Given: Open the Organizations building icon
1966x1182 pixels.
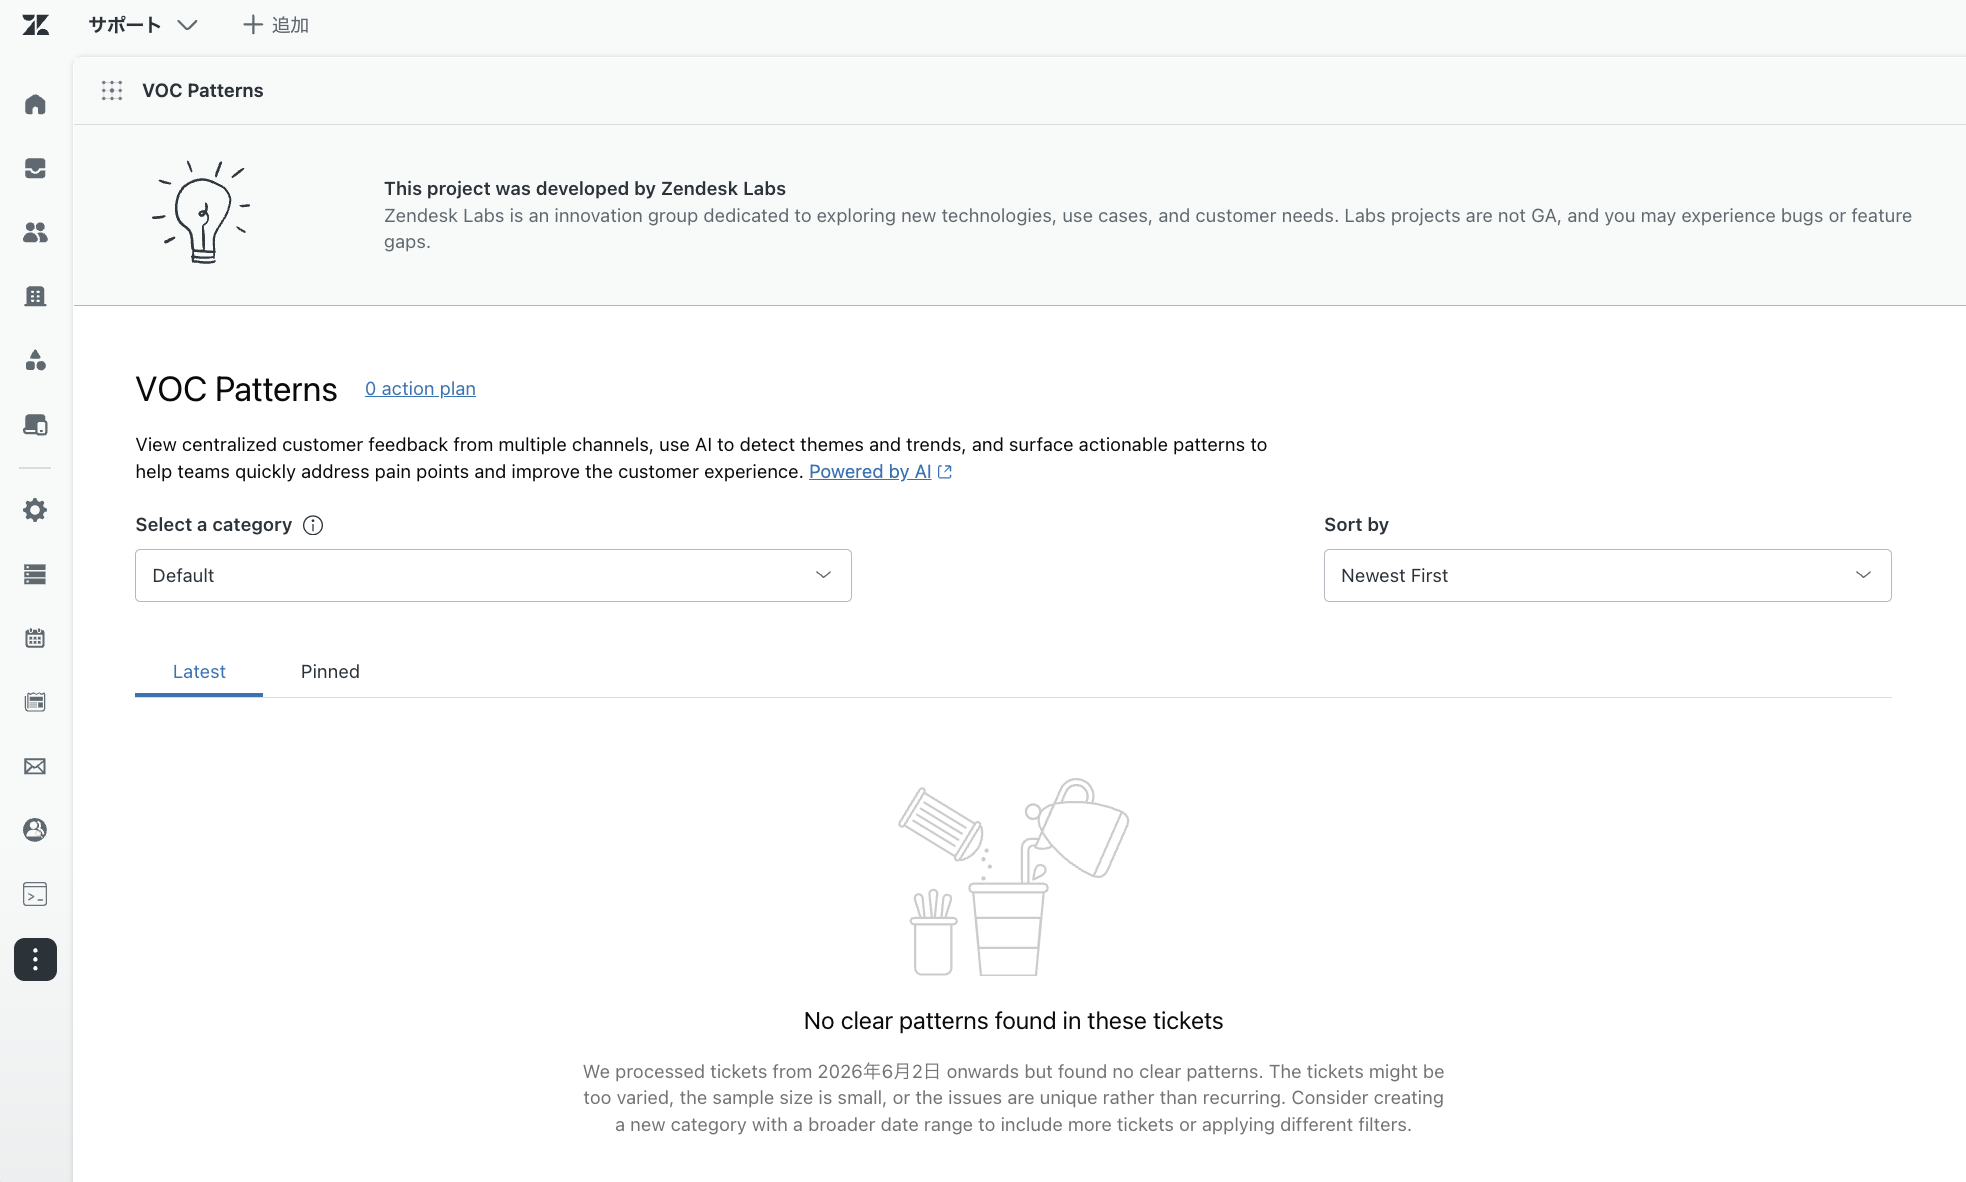Looking at the screenshot, I should [35, 296].
